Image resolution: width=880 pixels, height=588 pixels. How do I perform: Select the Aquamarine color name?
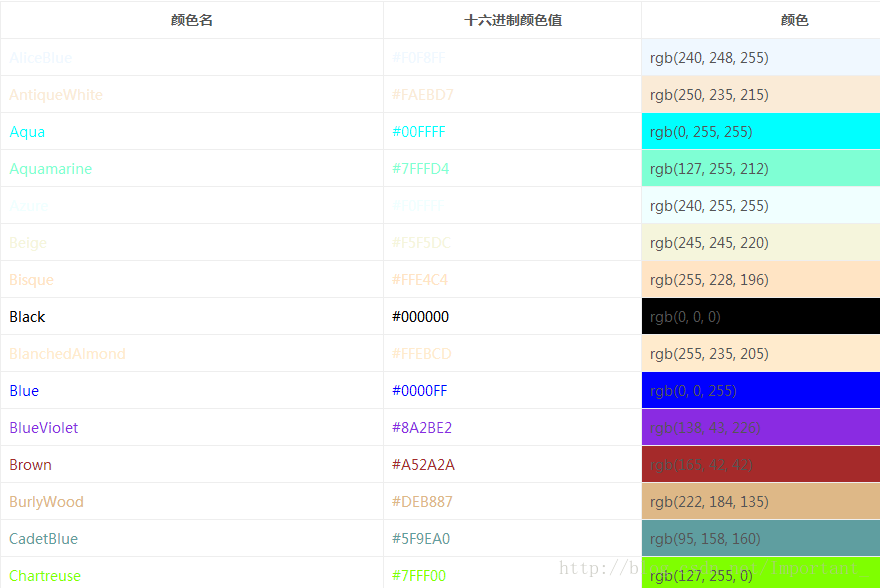(x=51, y=169)
